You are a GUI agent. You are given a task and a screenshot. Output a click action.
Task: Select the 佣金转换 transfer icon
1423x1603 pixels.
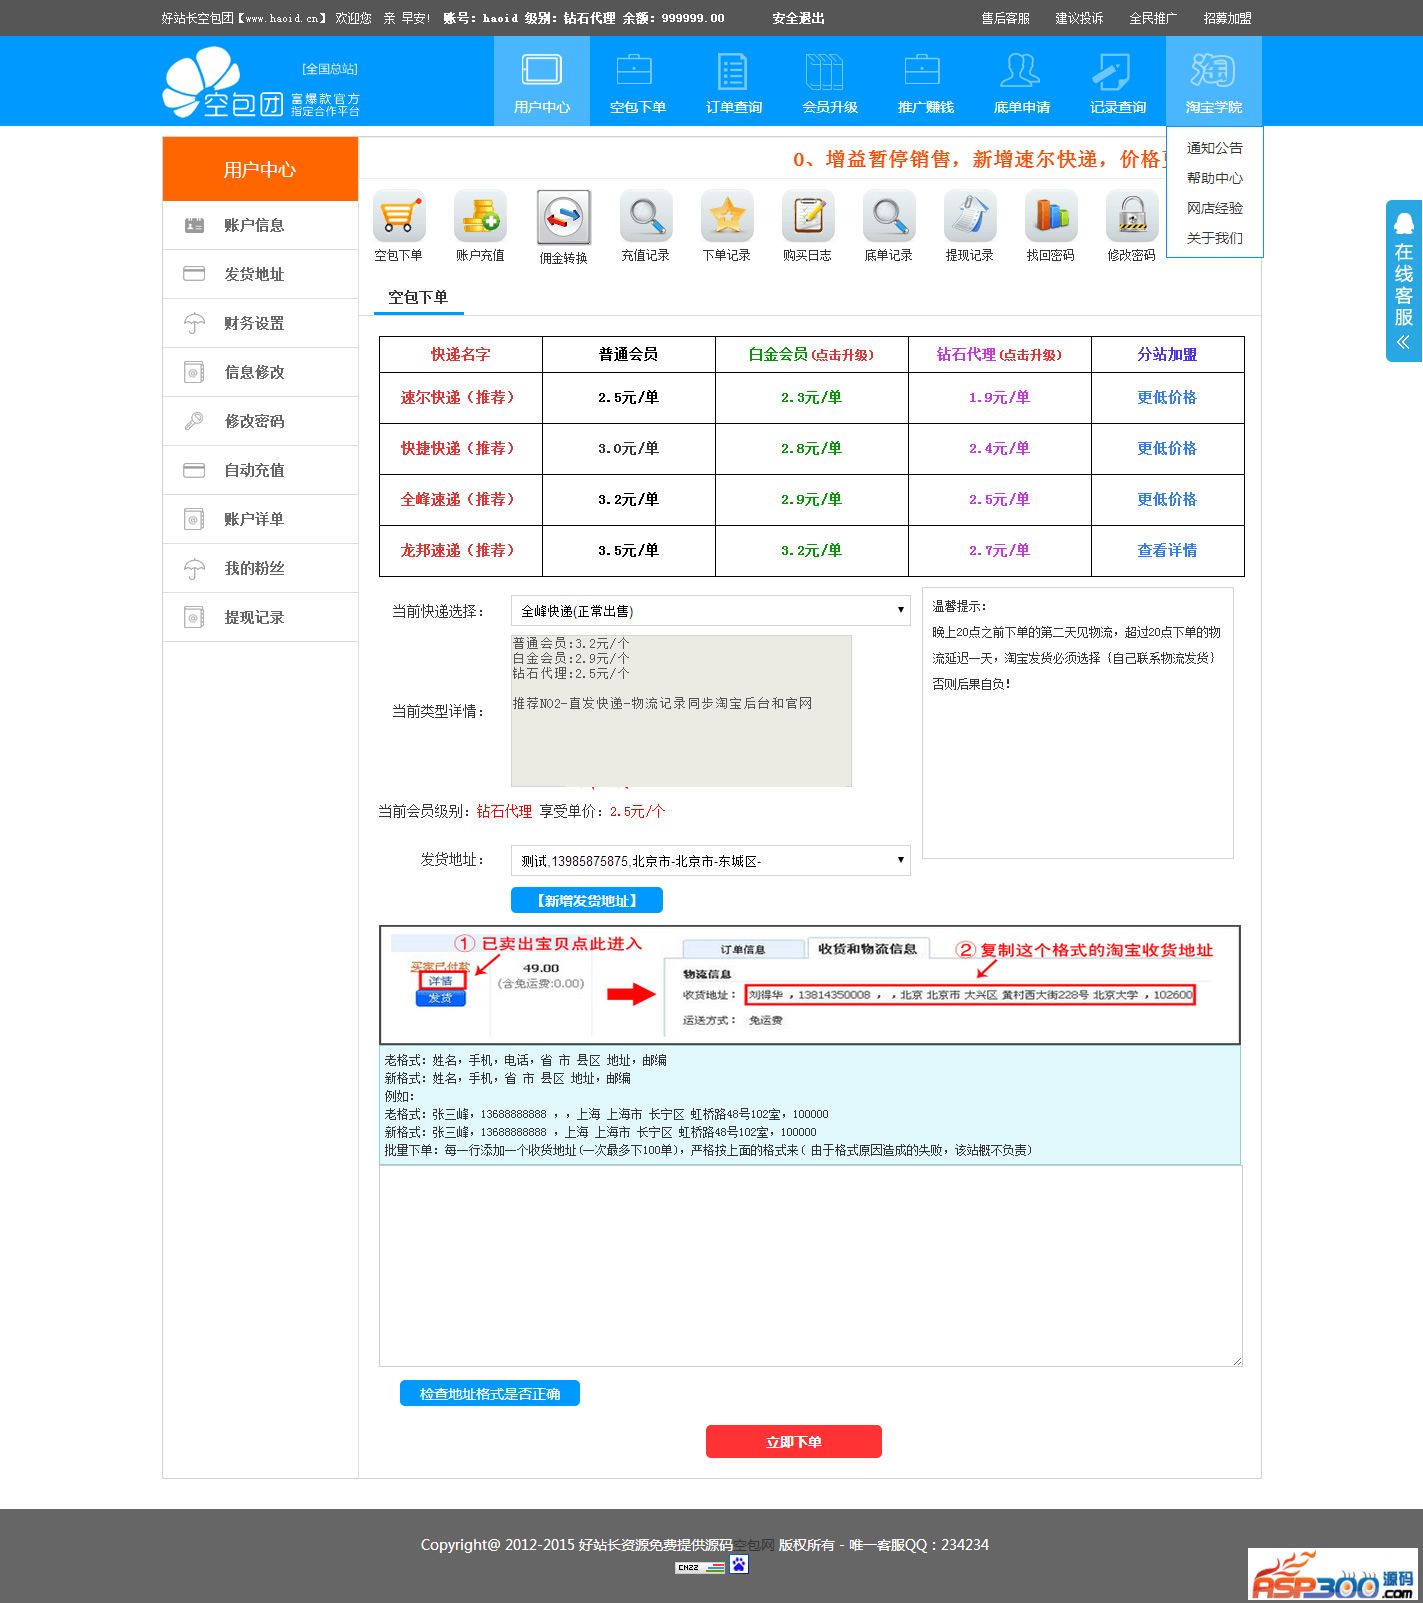pyautogui.click(x=563, y=217)
